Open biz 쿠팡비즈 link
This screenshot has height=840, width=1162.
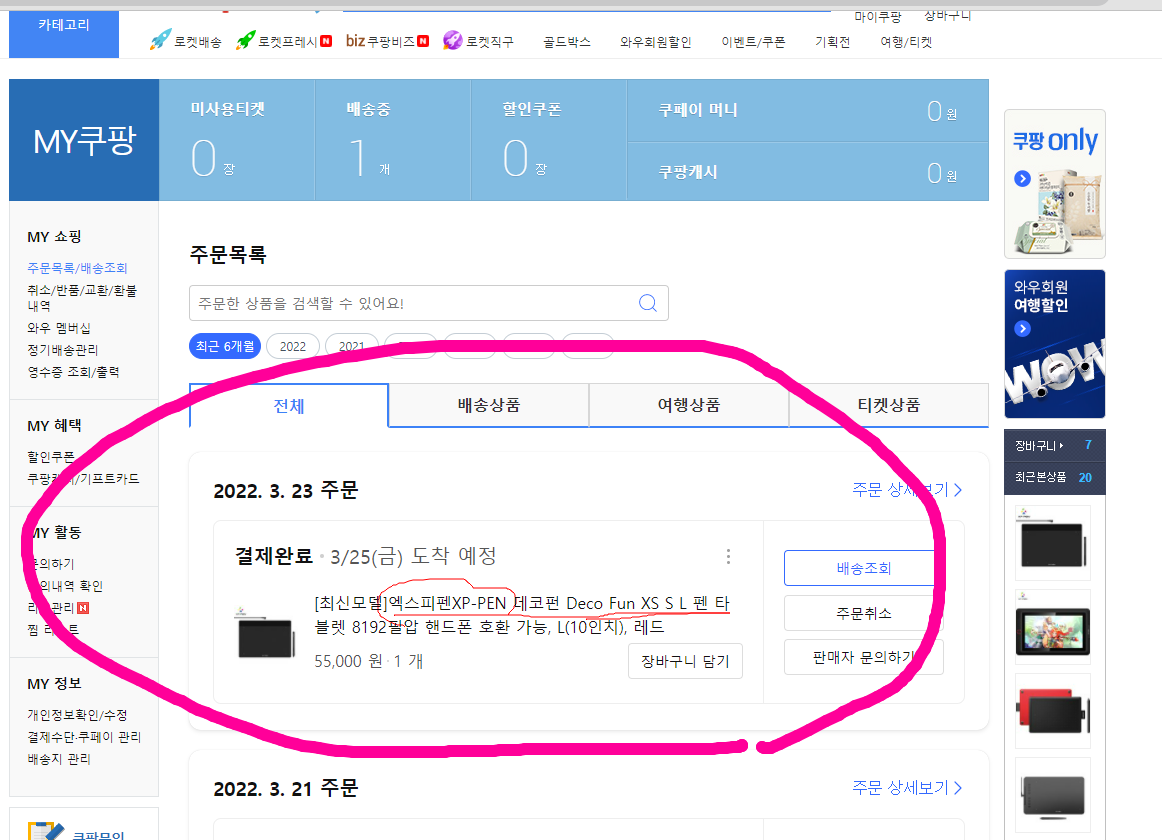(x=387, y=41)
